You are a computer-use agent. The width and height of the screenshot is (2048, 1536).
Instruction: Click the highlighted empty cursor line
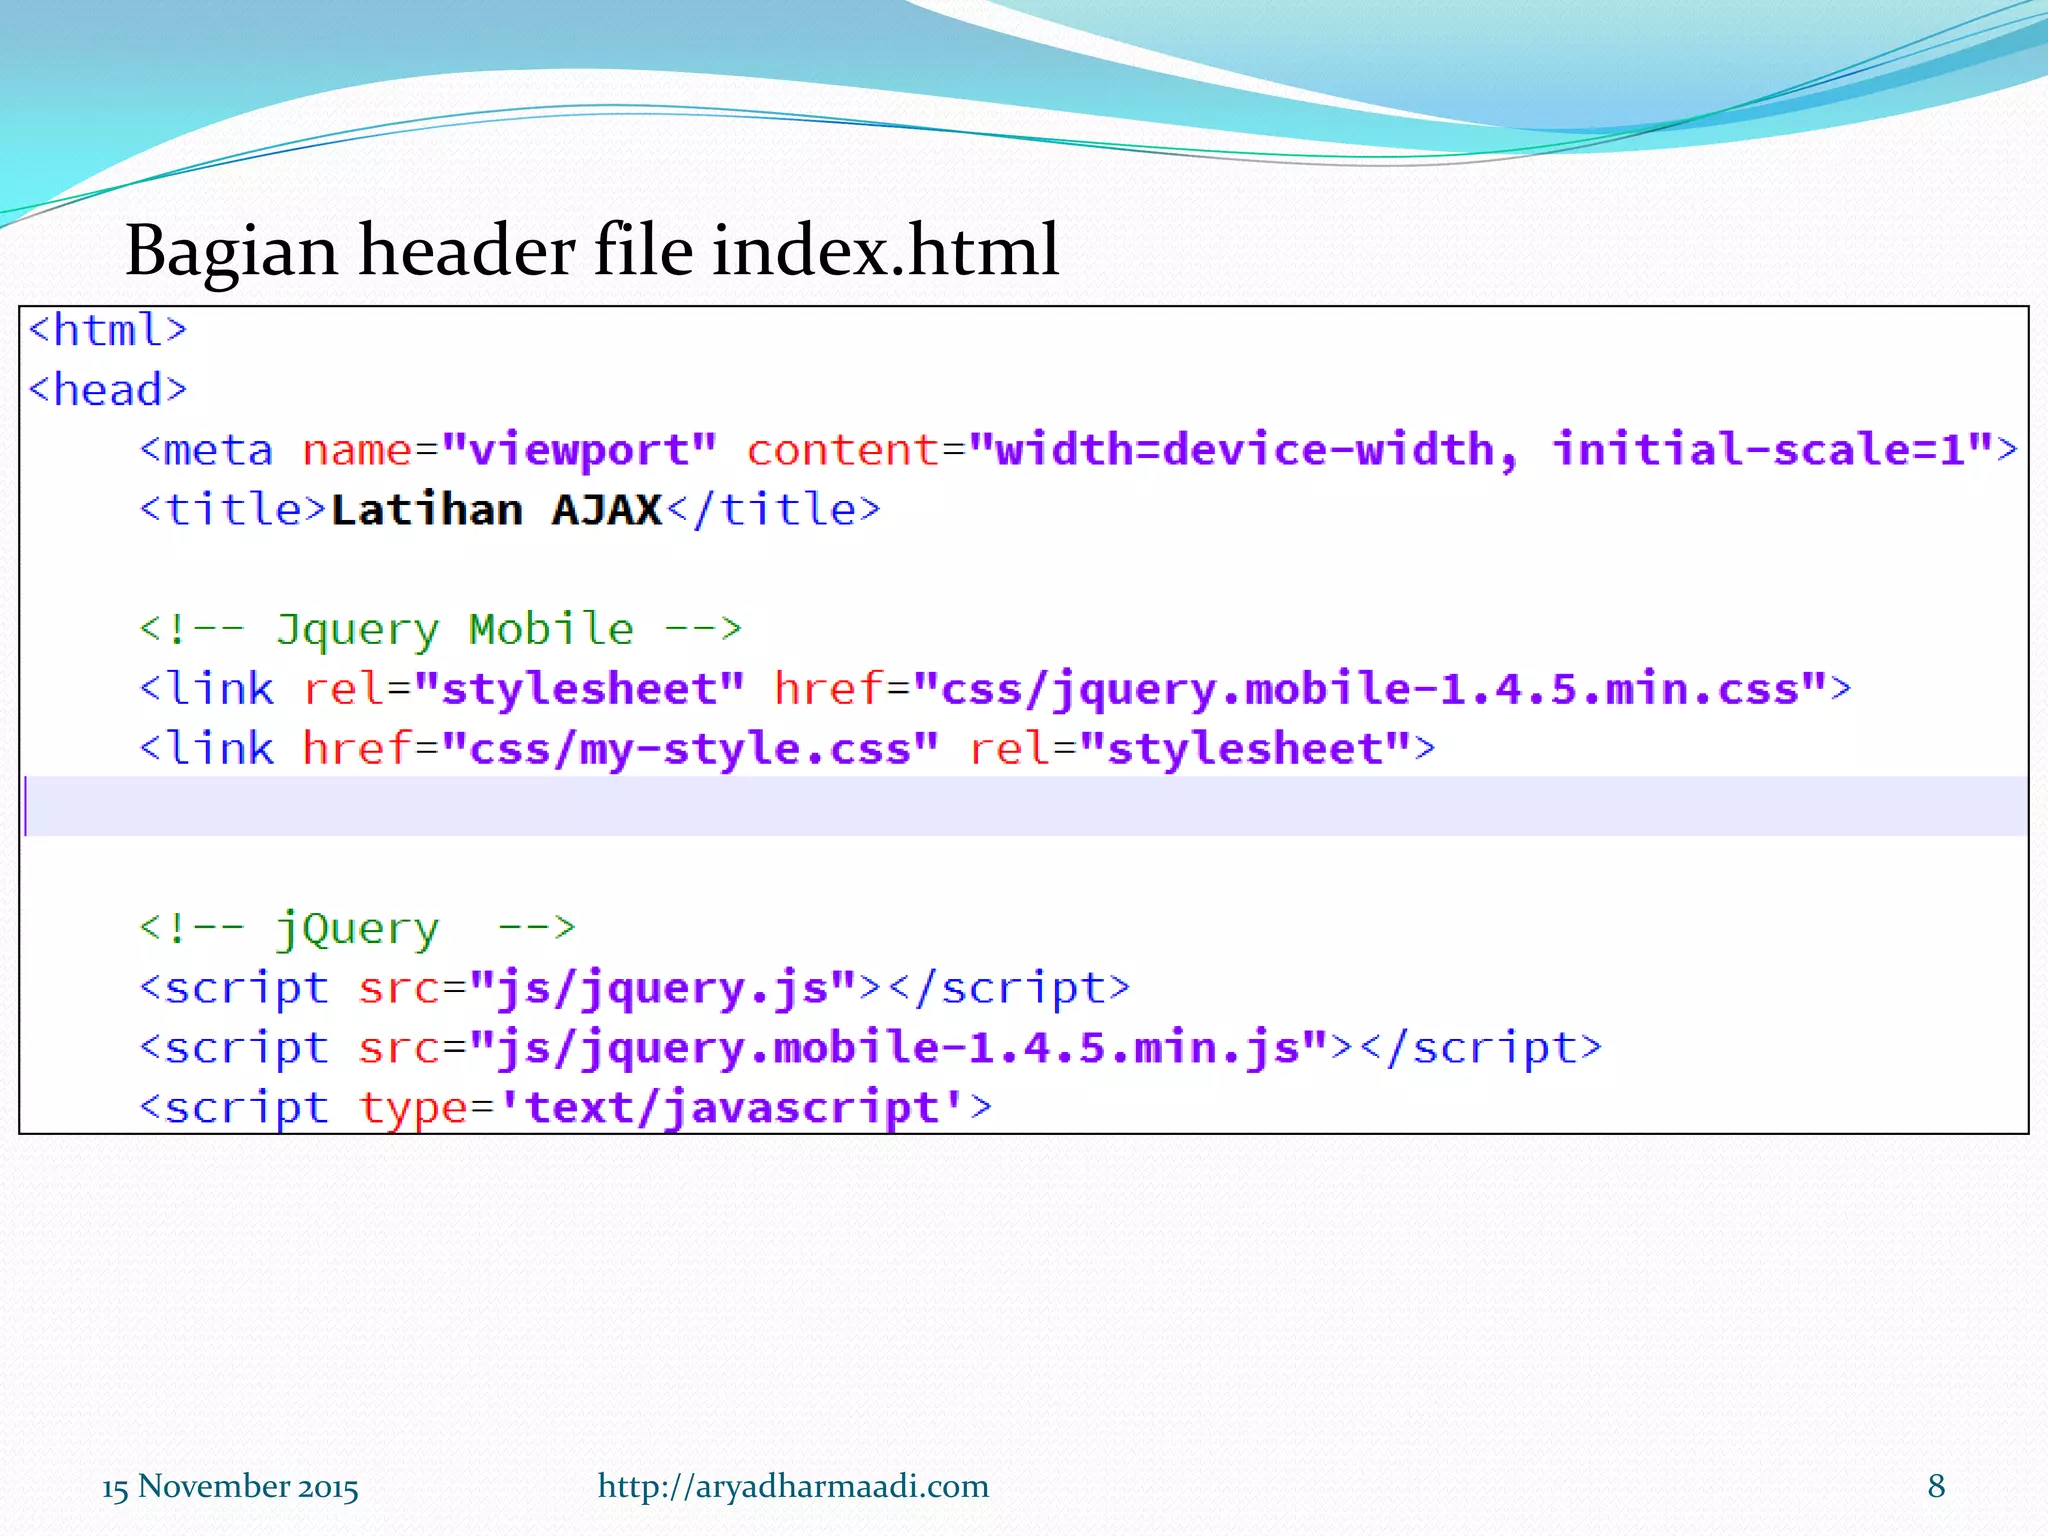[x=1024, y=806]
